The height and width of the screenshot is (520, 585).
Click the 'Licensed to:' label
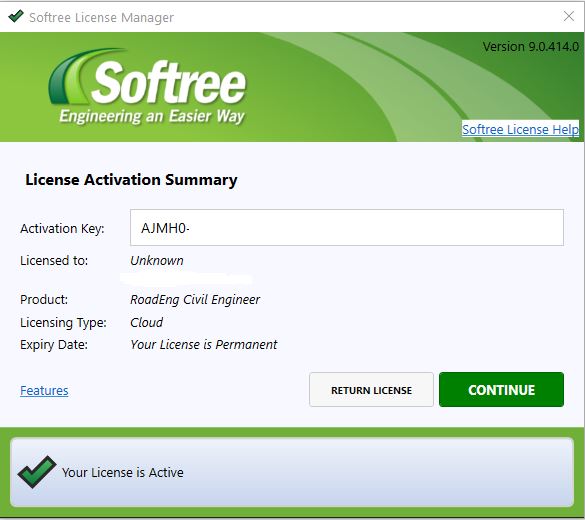54,260
